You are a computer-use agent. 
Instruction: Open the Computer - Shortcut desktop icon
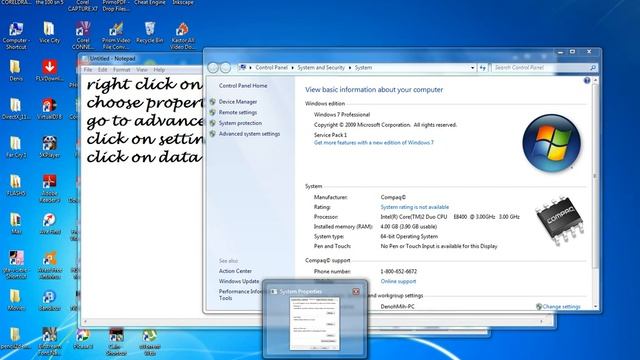click(x=16, y=35)
